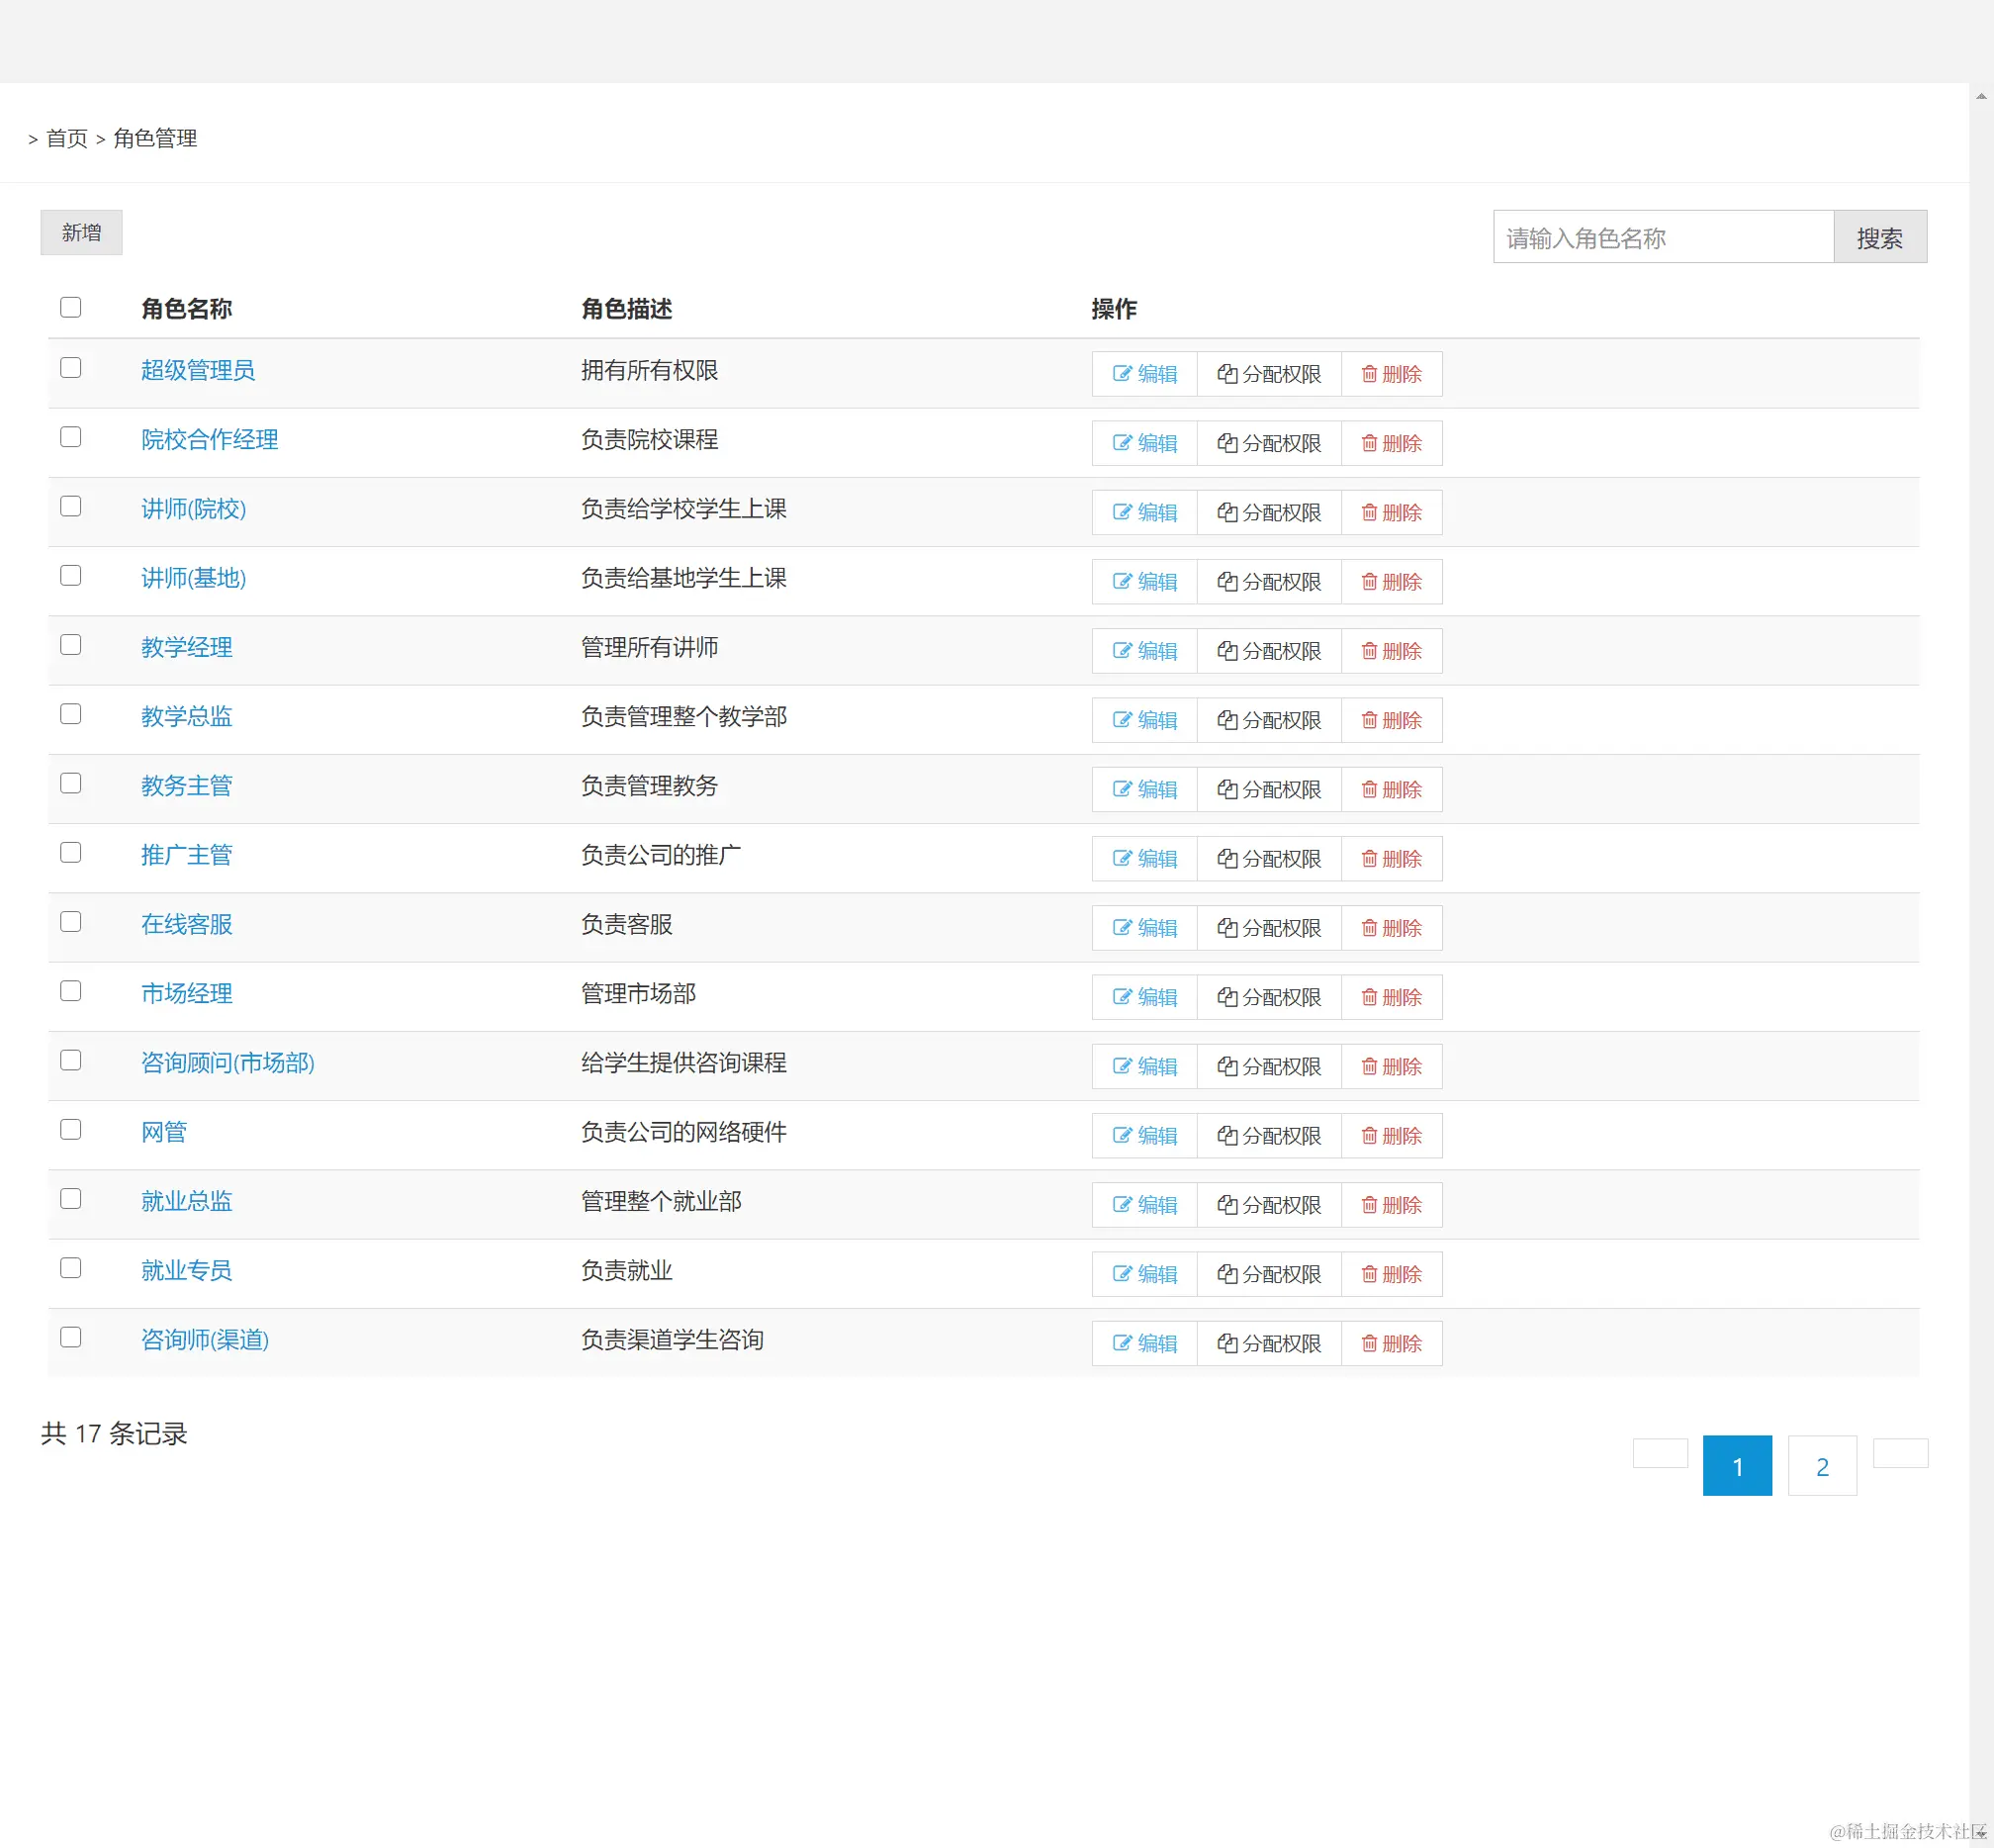Image resolution: width=1994 pixels, height=1848 pixels.
Task: Focus the 请输入角色名称 search field
Action: (x=1662, y=237)
